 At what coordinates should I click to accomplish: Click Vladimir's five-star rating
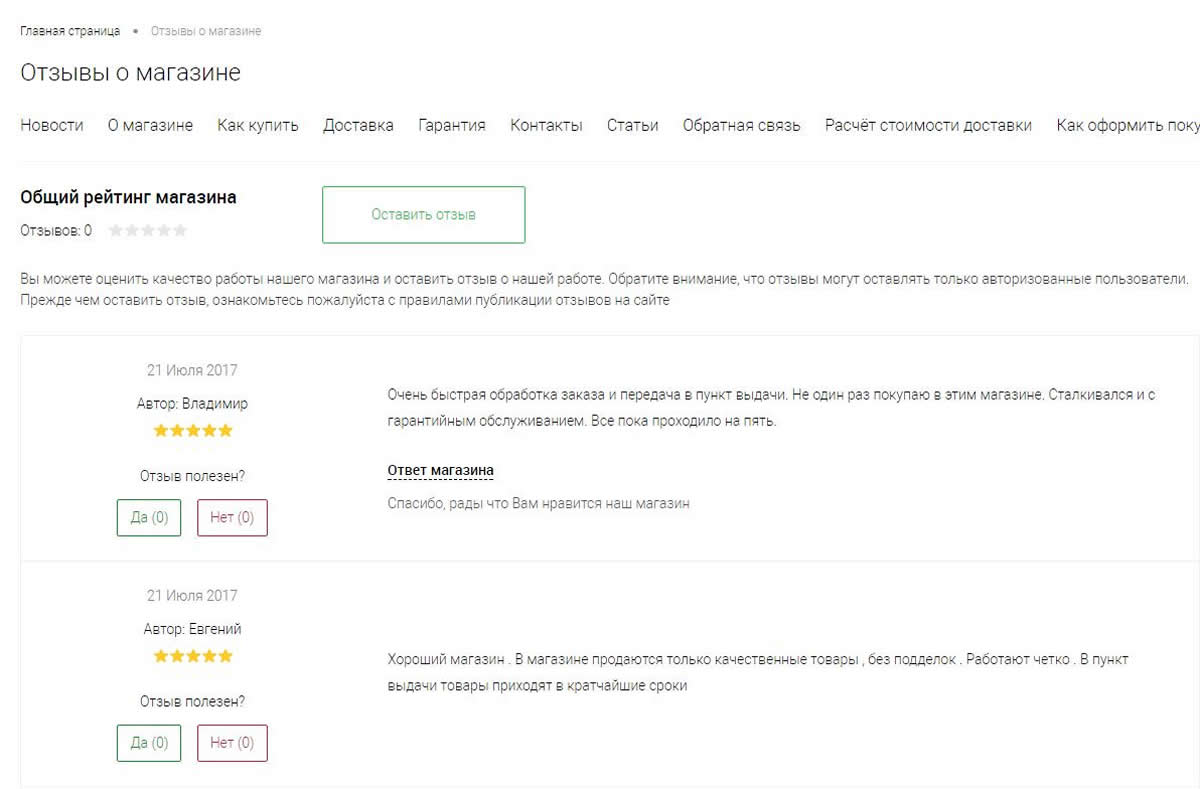click(x=193, y=431)
